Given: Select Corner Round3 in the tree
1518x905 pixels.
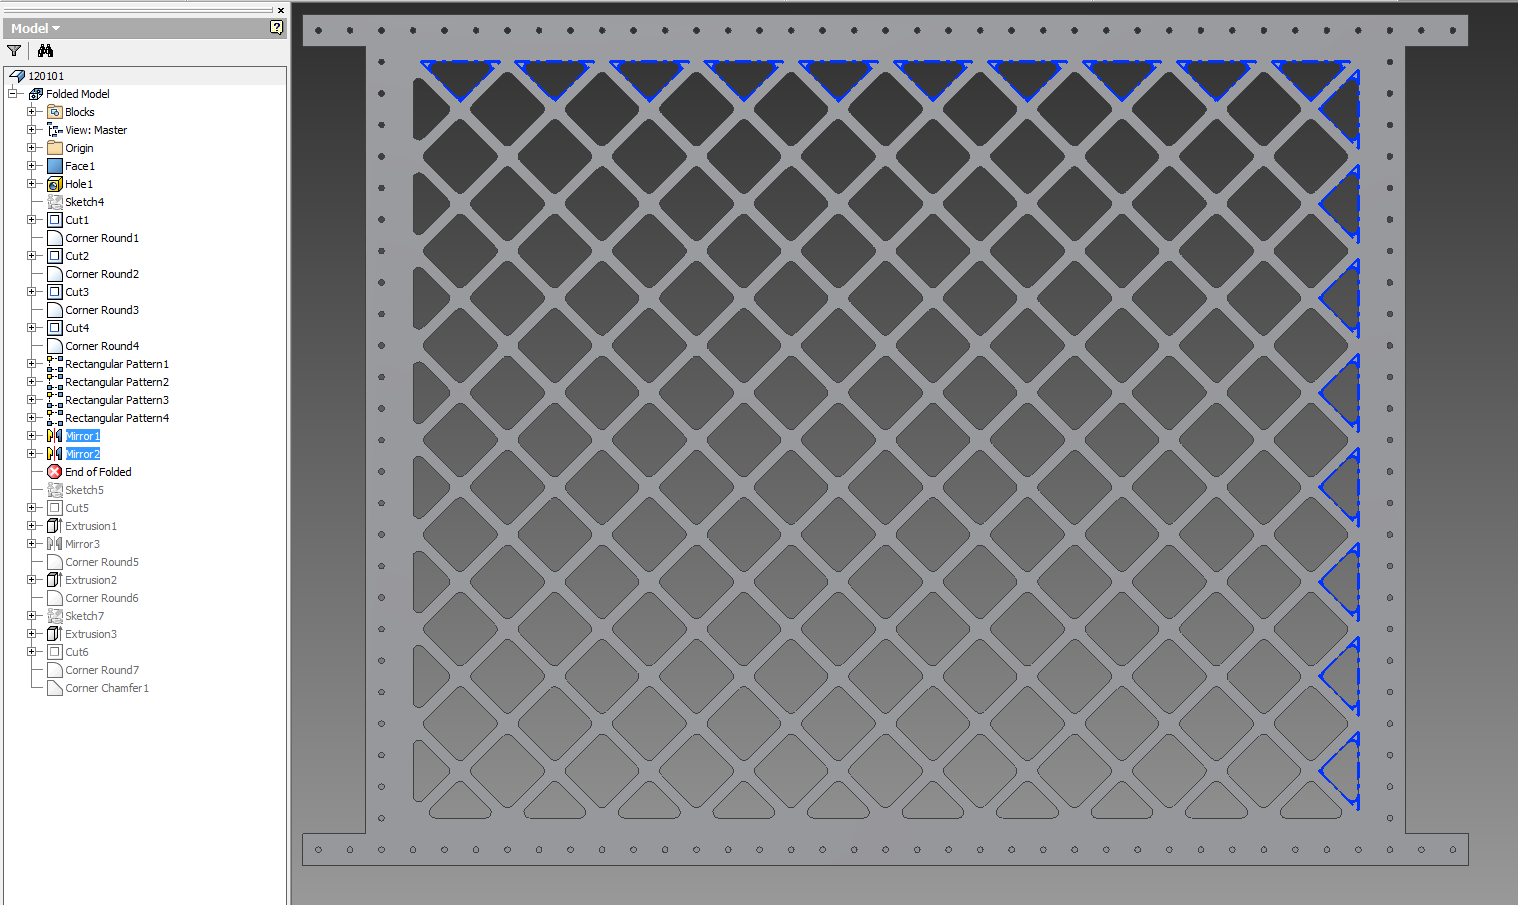Looking at the screenshot, I should tap(101, 310).
